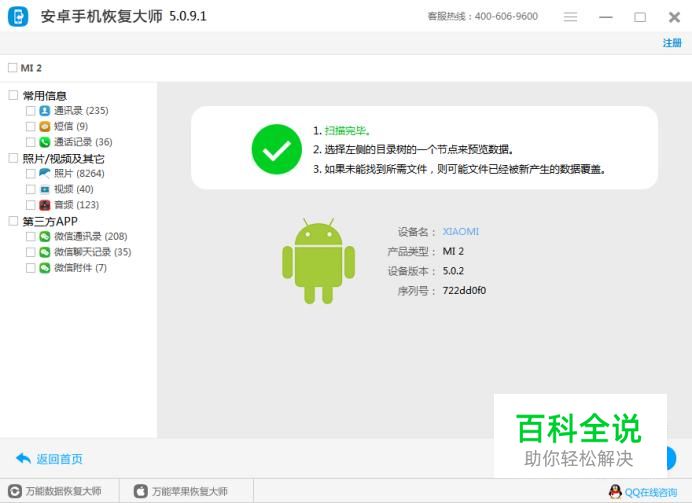Click the contacts icon next to 通讯录

[x=45, y=110]
